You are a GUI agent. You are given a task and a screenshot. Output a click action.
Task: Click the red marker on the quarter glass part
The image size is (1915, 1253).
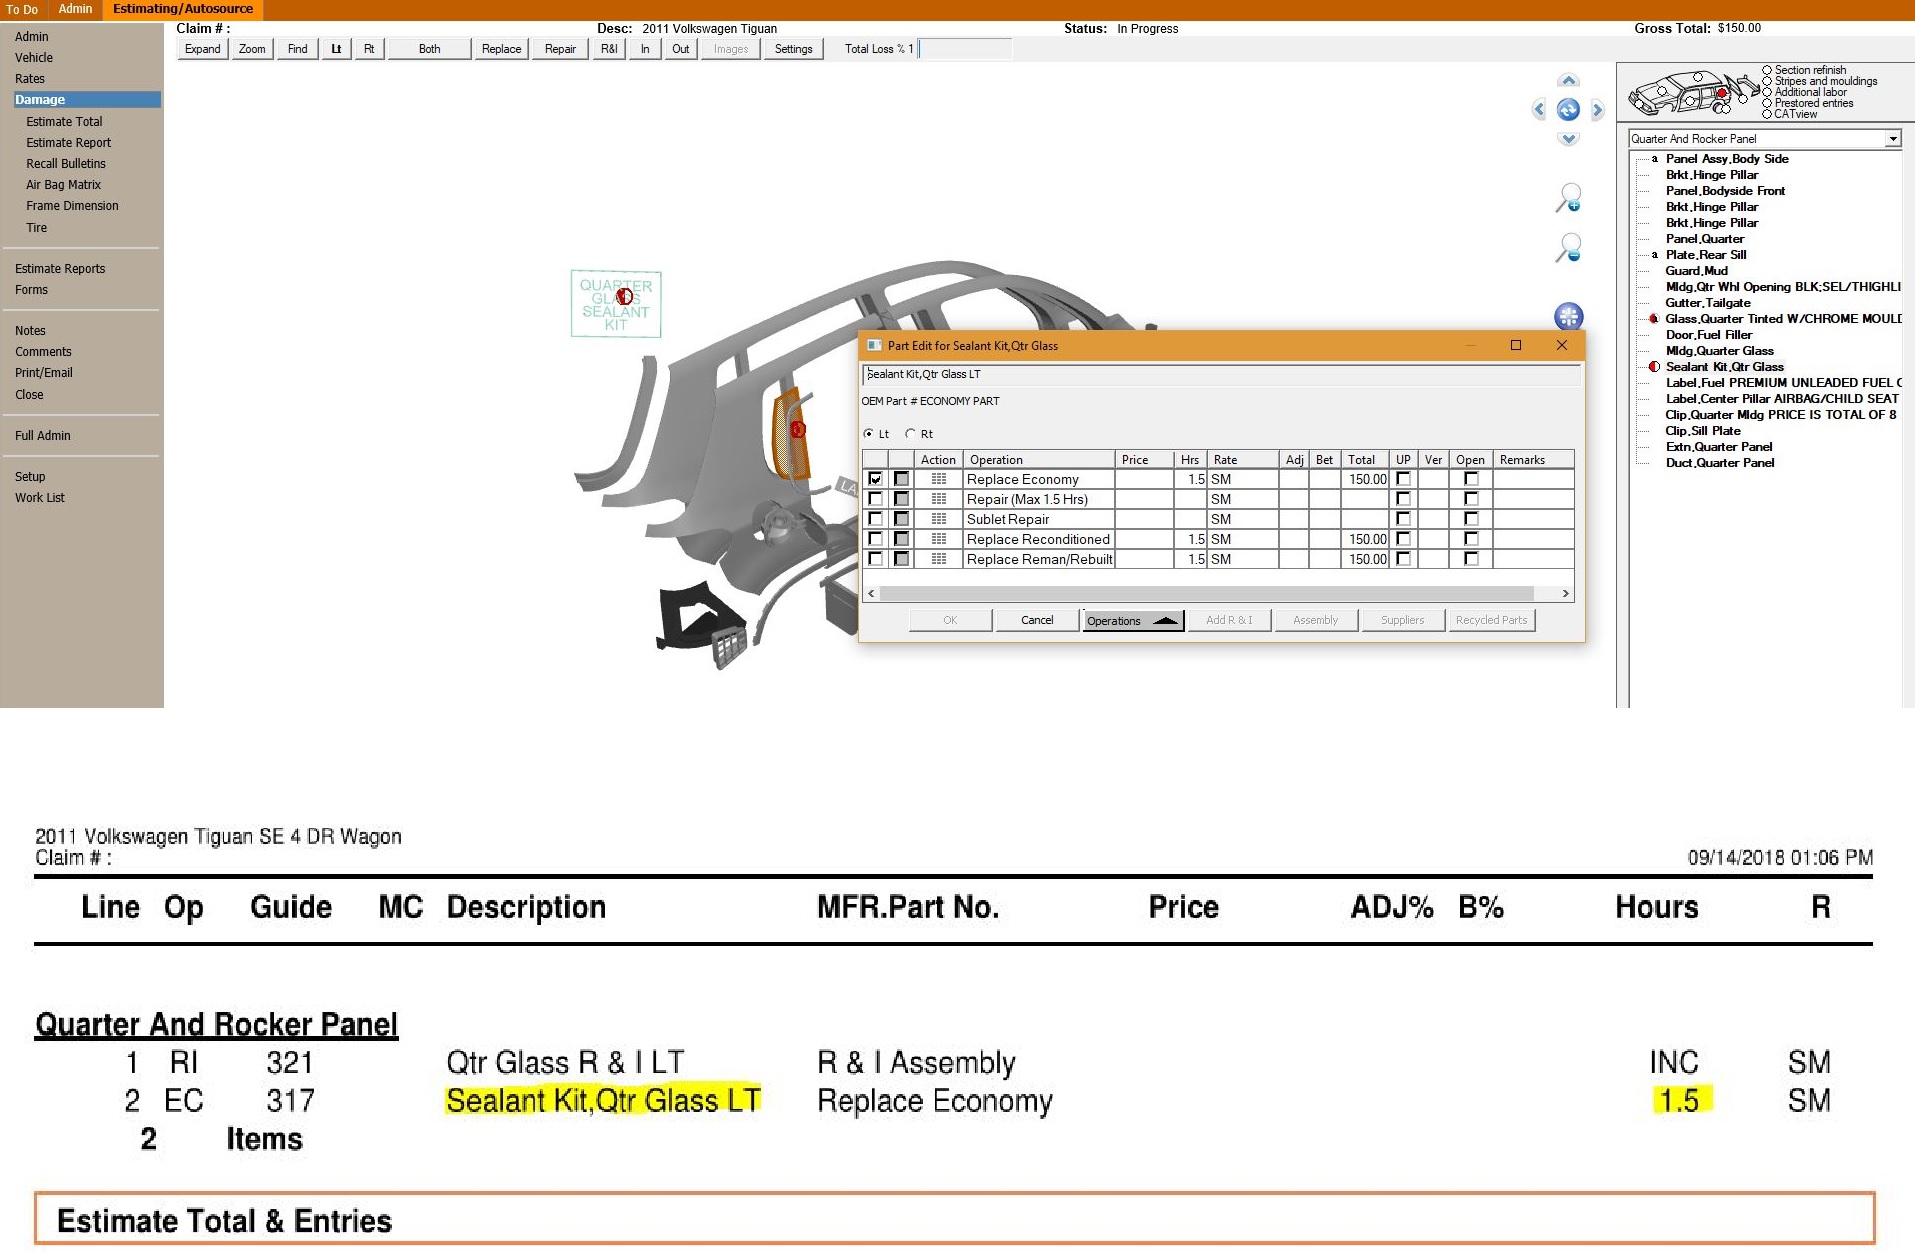[x=798, y=430]
